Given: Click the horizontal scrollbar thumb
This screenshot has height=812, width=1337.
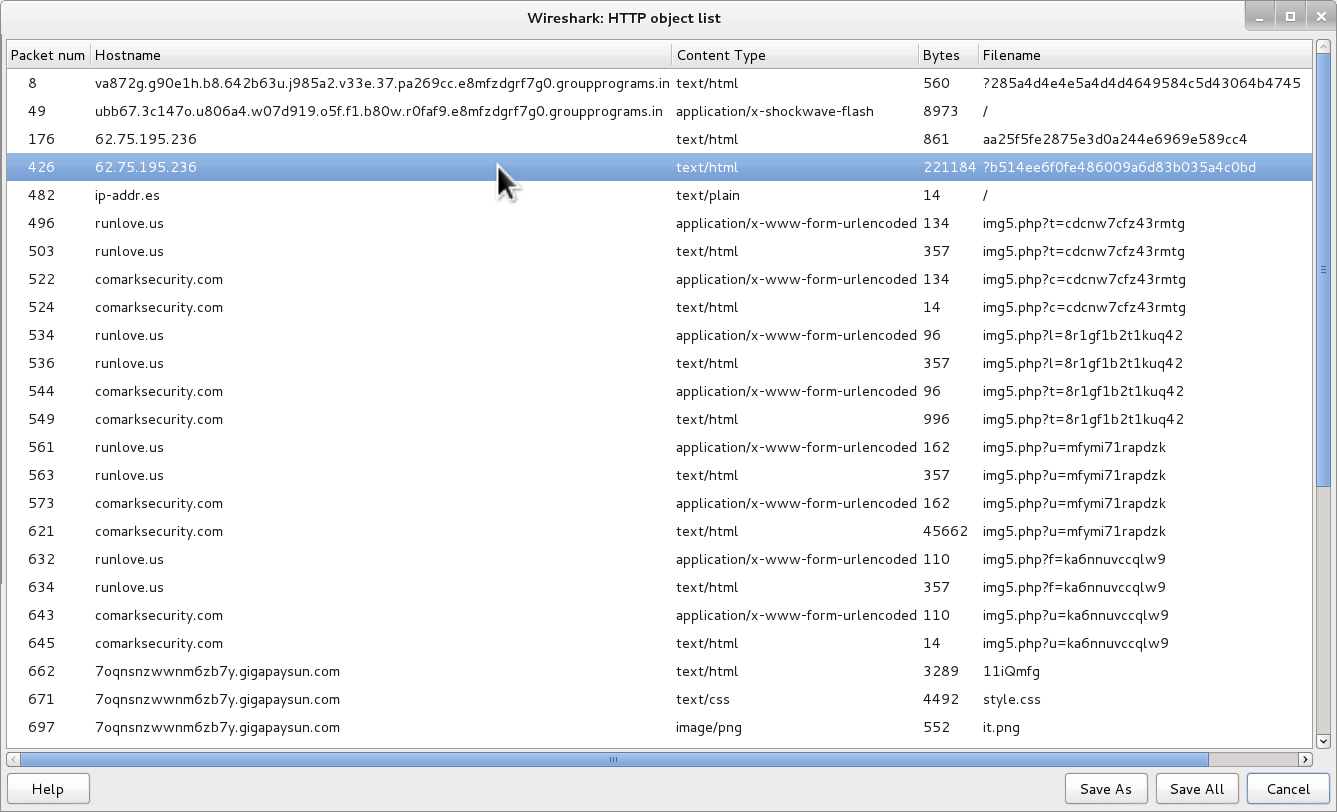Looking at the screenshot, I should pyautogui.click(x=614, y=760).
